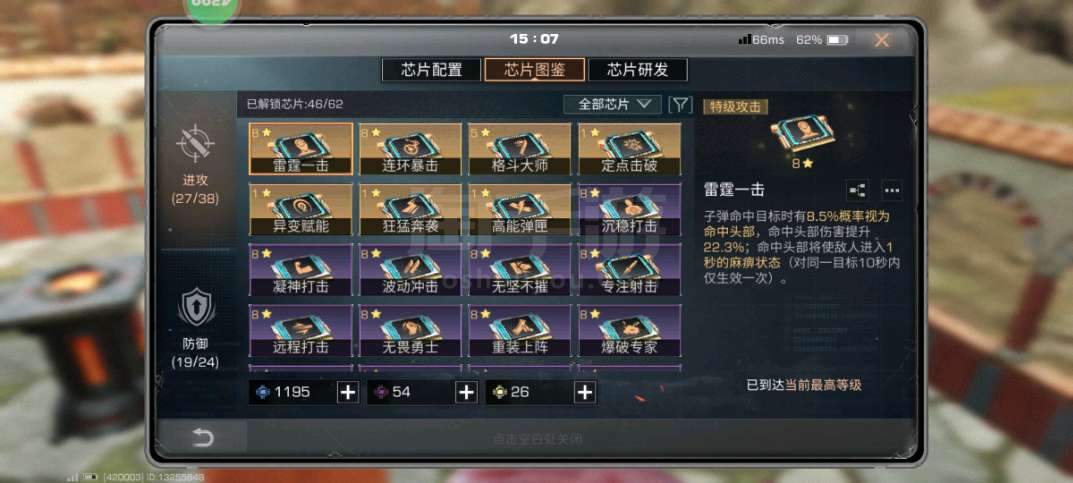
Task: Expand the 全部芯片 dropdown
Action: (x=612, y=105)
